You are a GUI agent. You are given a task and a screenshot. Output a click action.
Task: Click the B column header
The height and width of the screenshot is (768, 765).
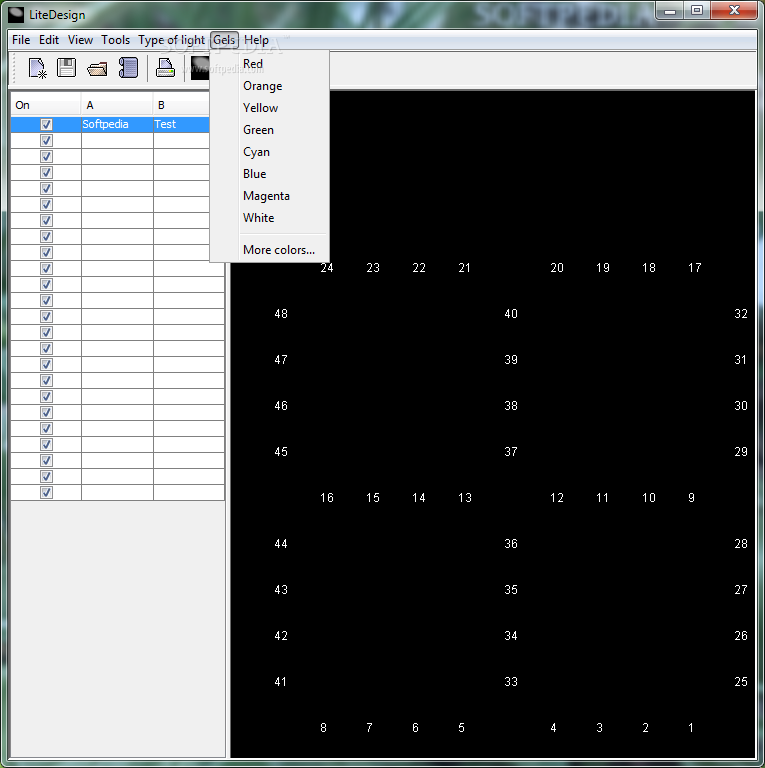181,105
